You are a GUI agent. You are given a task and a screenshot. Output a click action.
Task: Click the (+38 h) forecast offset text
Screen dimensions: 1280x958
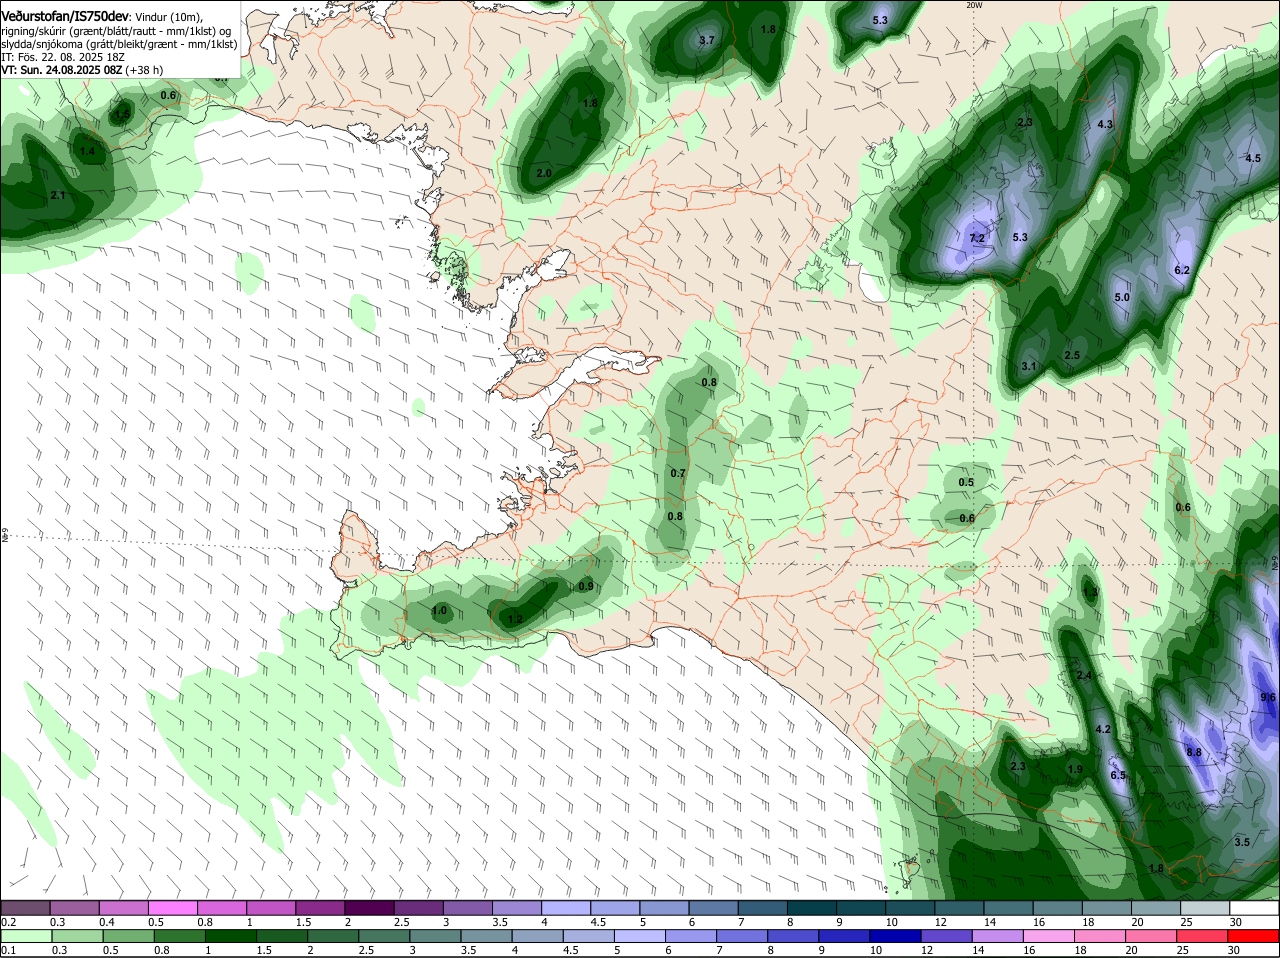click(145, 71)
